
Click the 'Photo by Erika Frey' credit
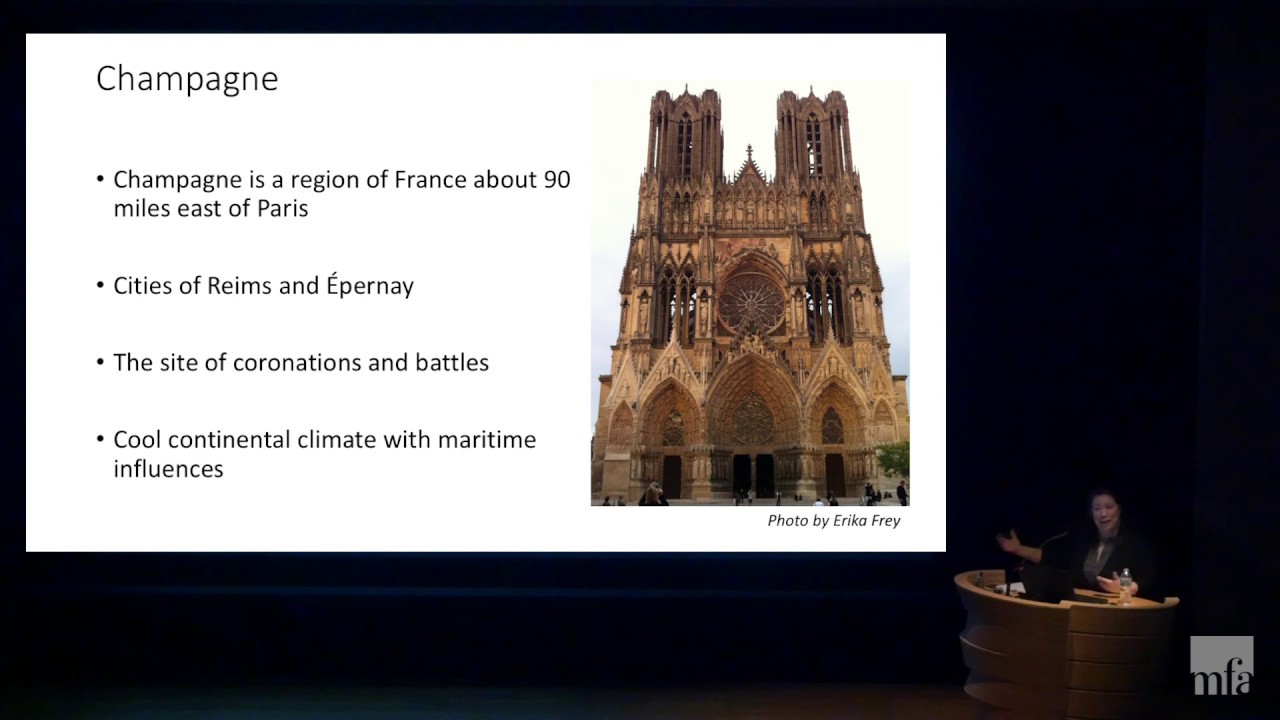(x=833, y=520)
